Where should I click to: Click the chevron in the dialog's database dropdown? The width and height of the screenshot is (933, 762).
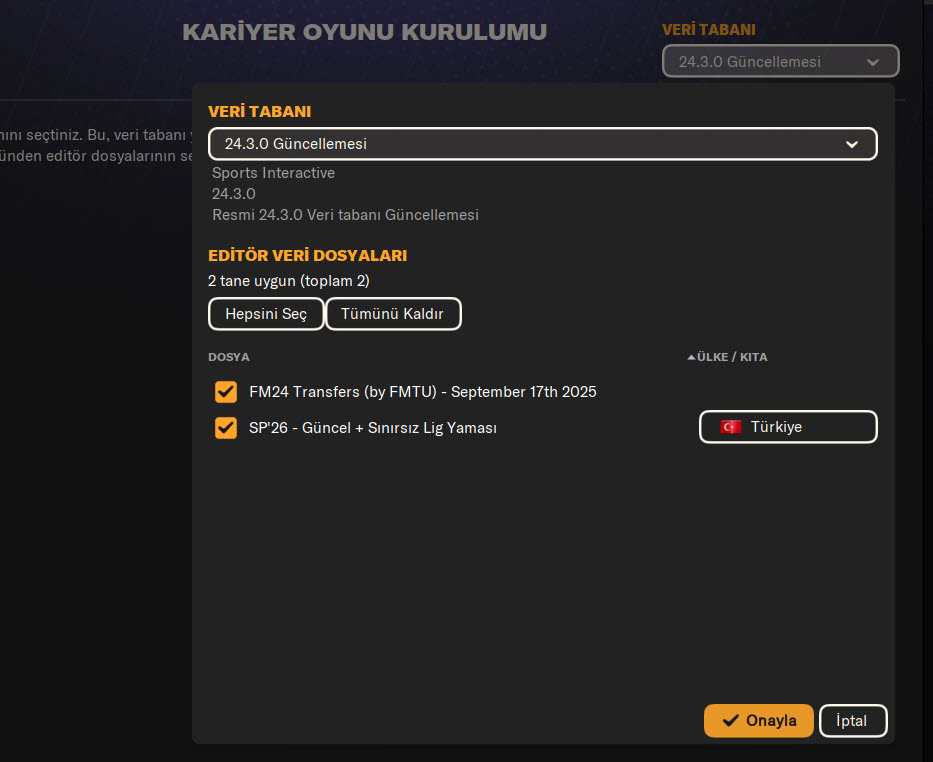[x=852, y=144]
